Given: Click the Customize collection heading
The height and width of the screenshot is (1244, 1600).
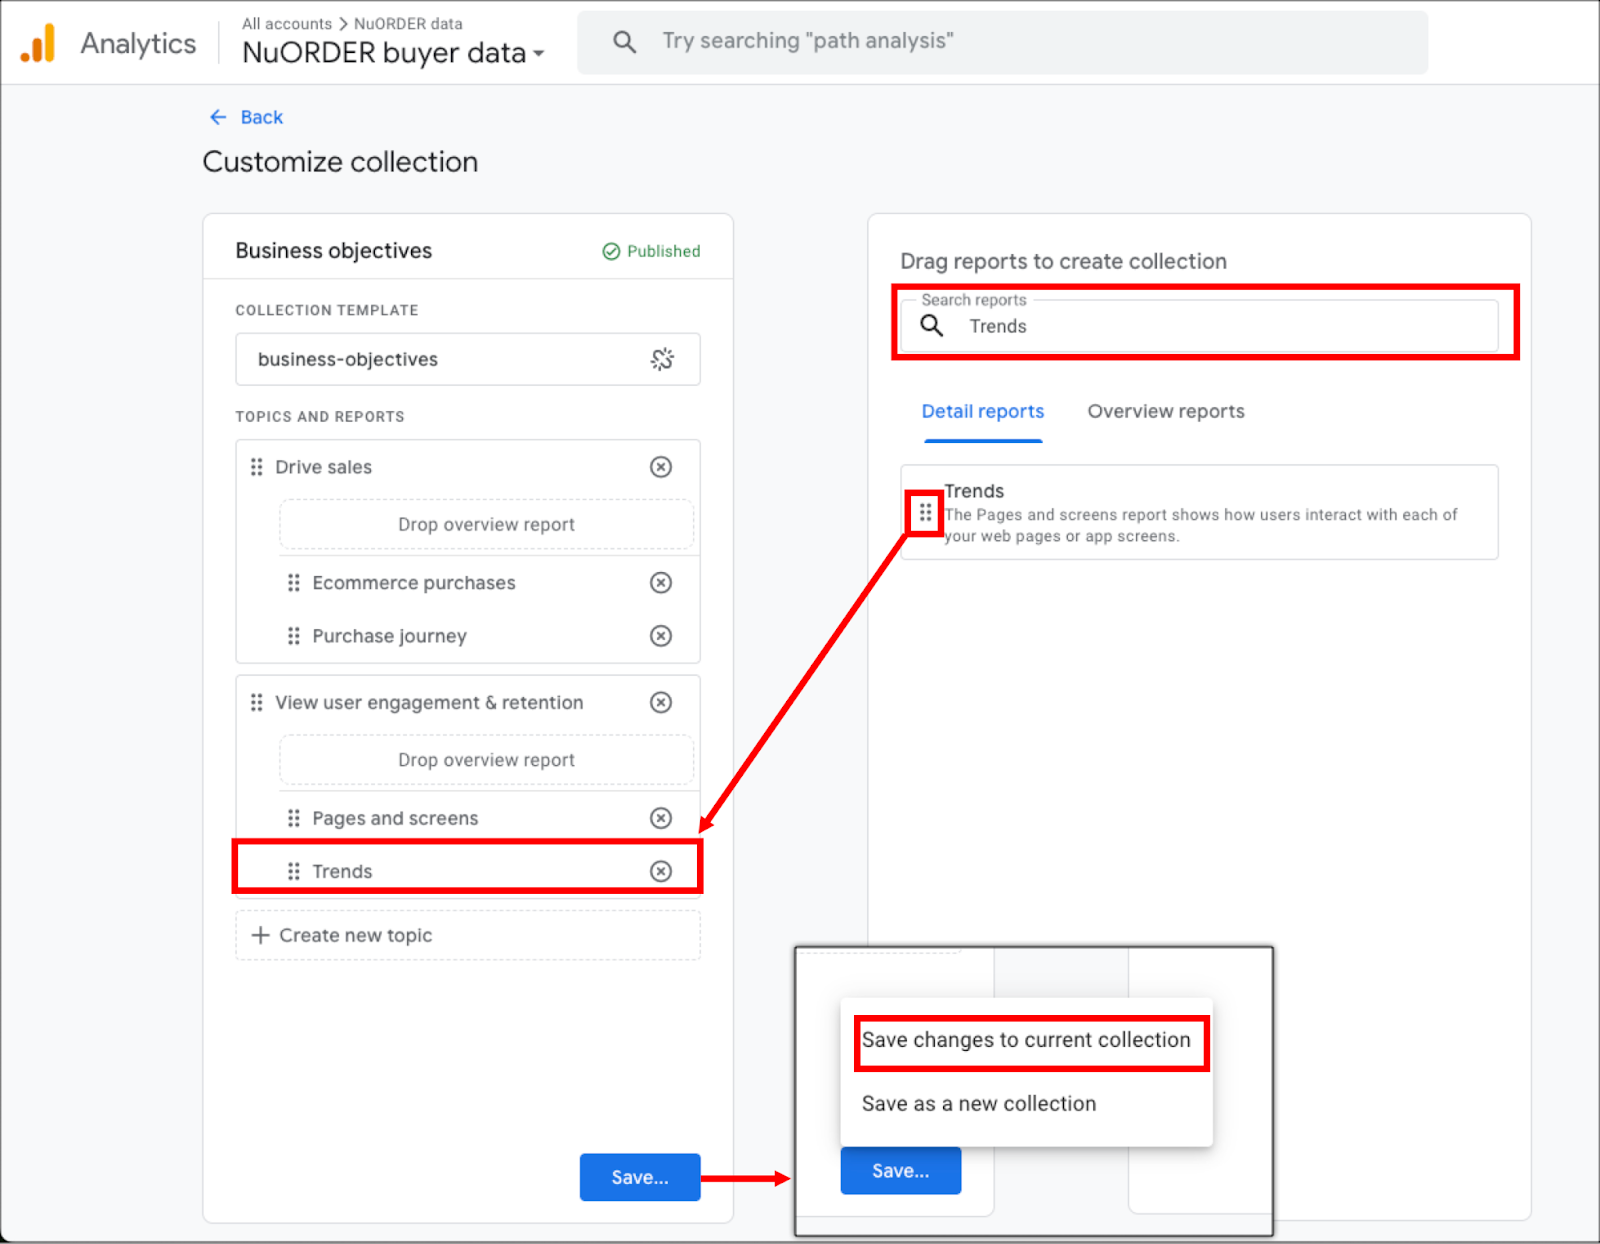Looking at the screenshot, I should [340, 162].
